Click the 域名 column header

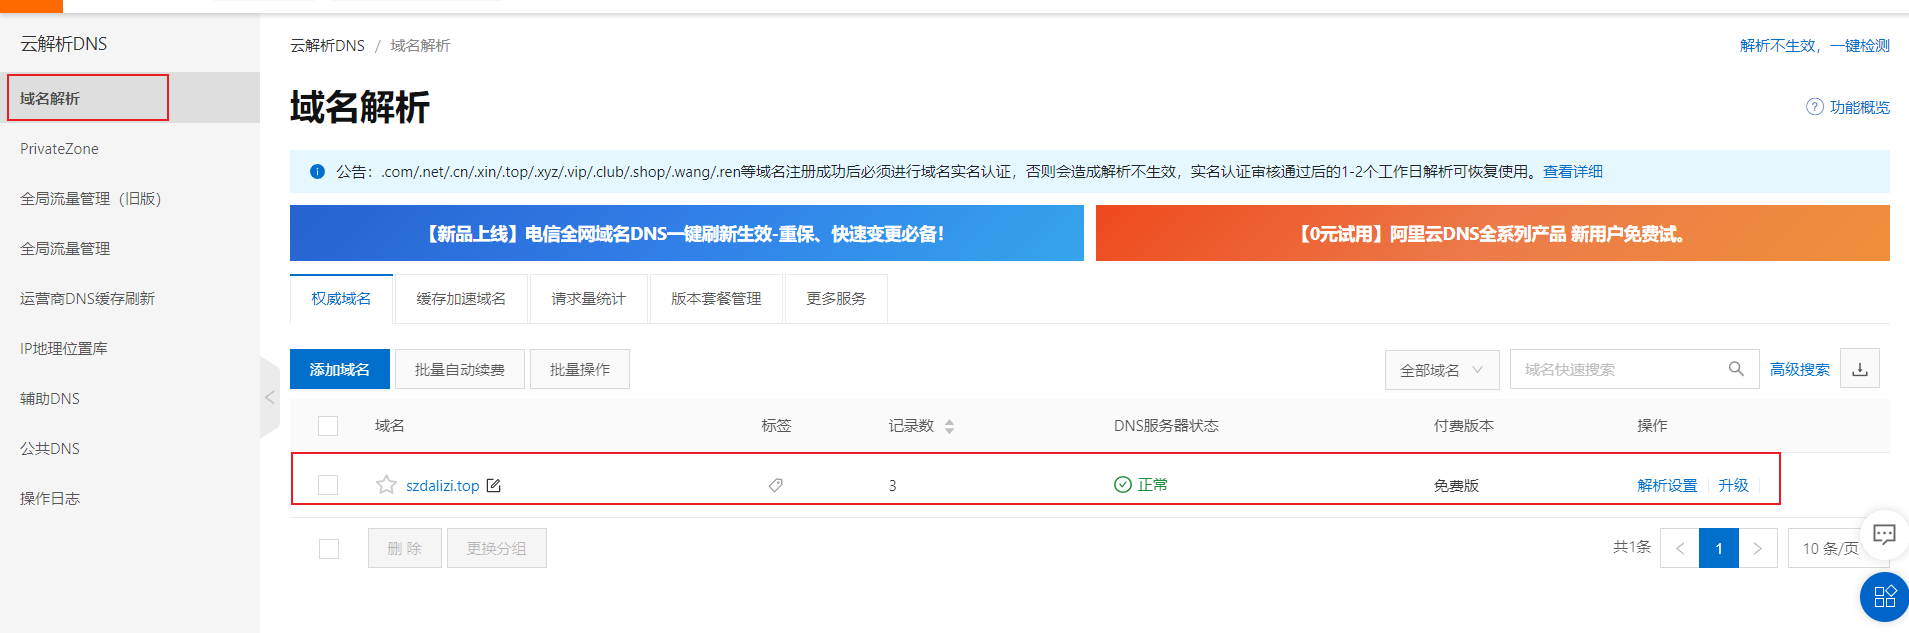(390, 426)
